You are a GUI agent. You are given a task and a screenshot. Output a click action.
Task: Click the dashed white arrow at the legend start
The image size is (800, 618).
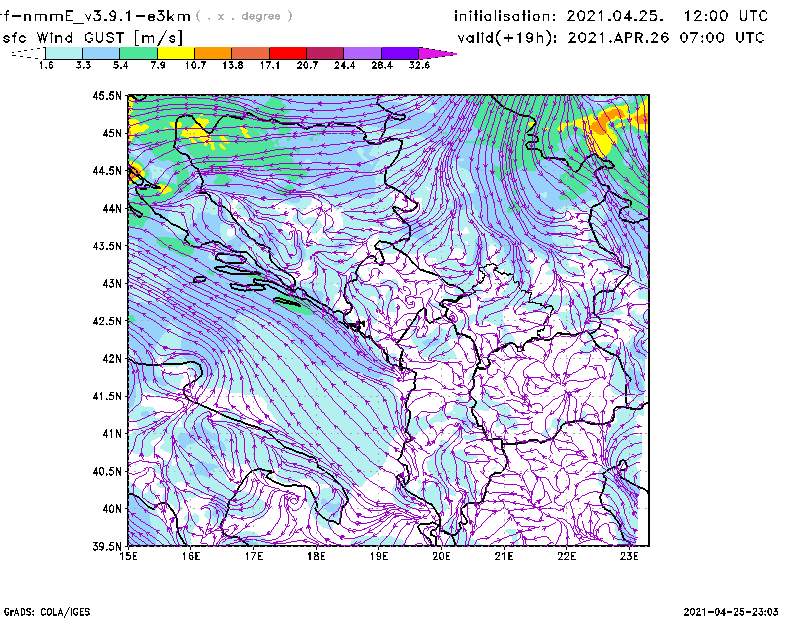click(x=28, y=53)
